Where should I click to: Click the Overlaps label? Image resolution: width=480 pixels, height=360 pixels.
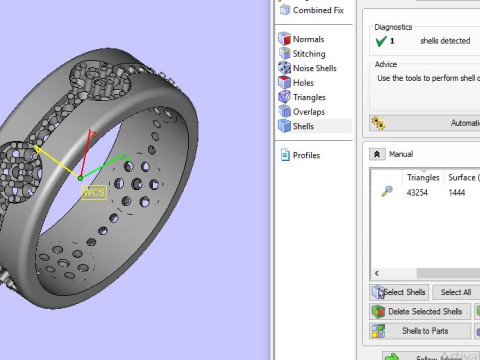[309, 112]
